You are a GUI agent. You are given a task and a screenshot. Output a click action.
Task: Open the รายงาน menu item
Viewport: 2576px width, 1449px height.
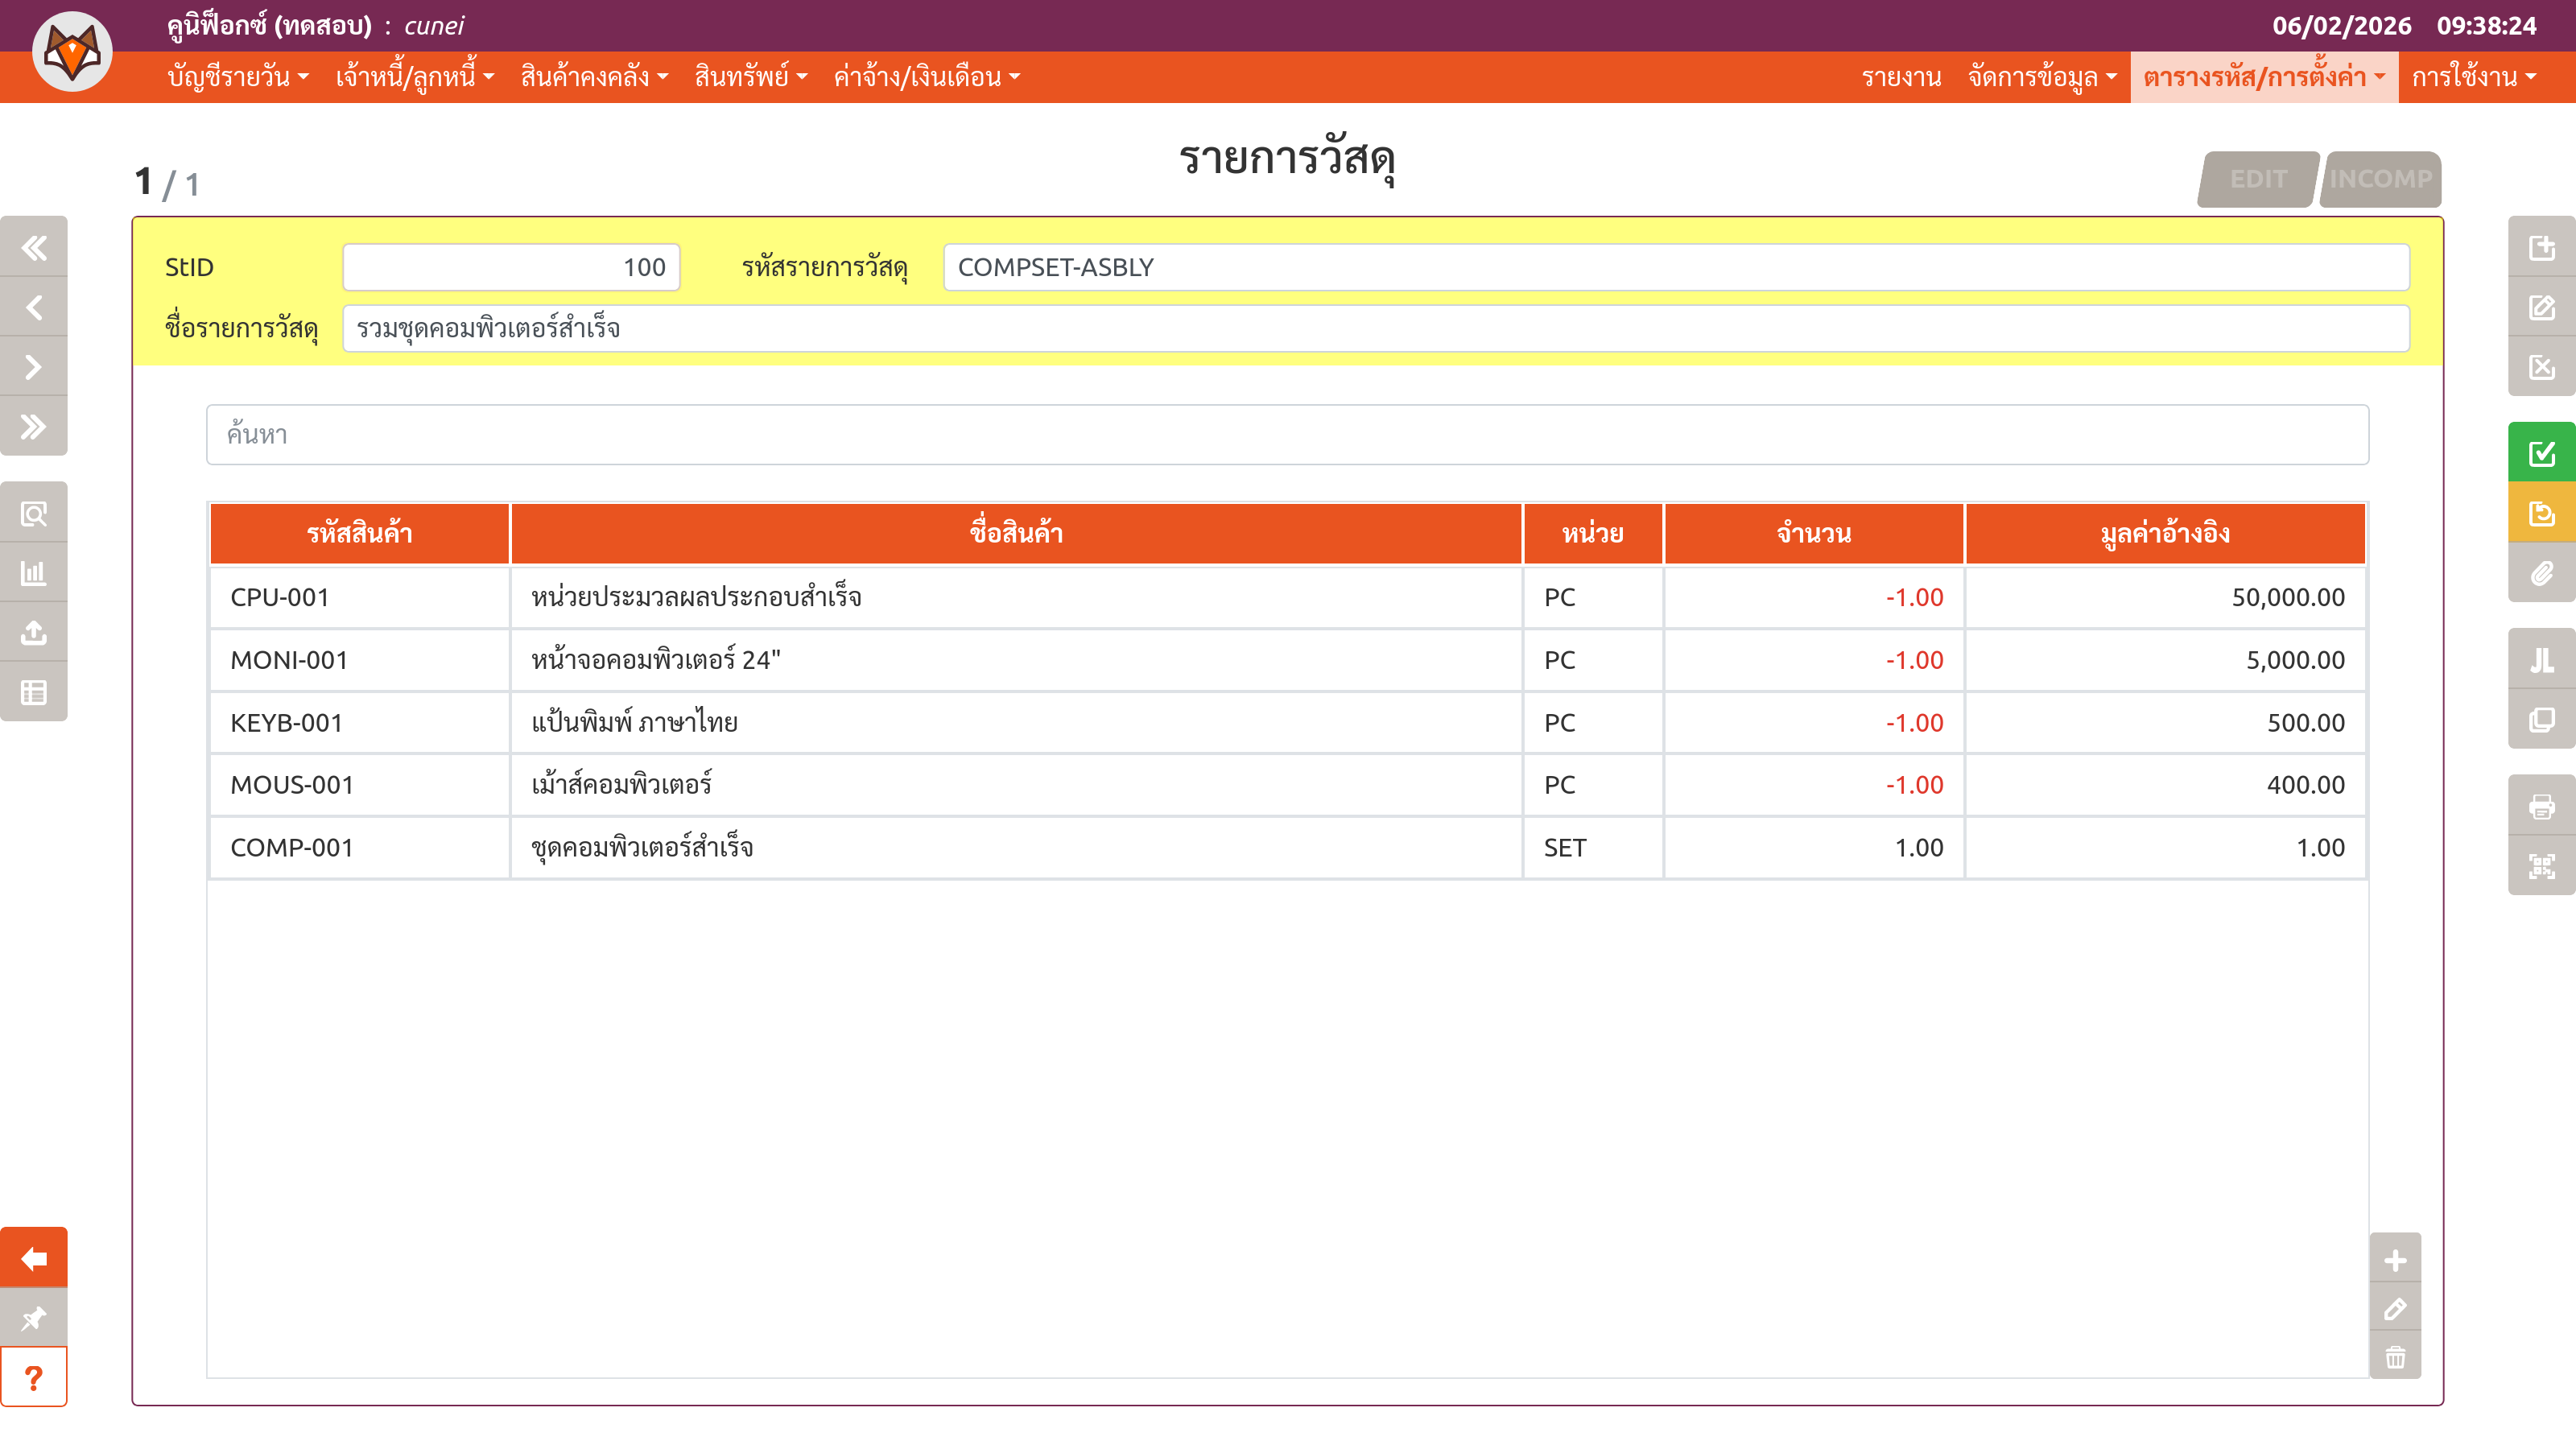tap(1901, 77)
